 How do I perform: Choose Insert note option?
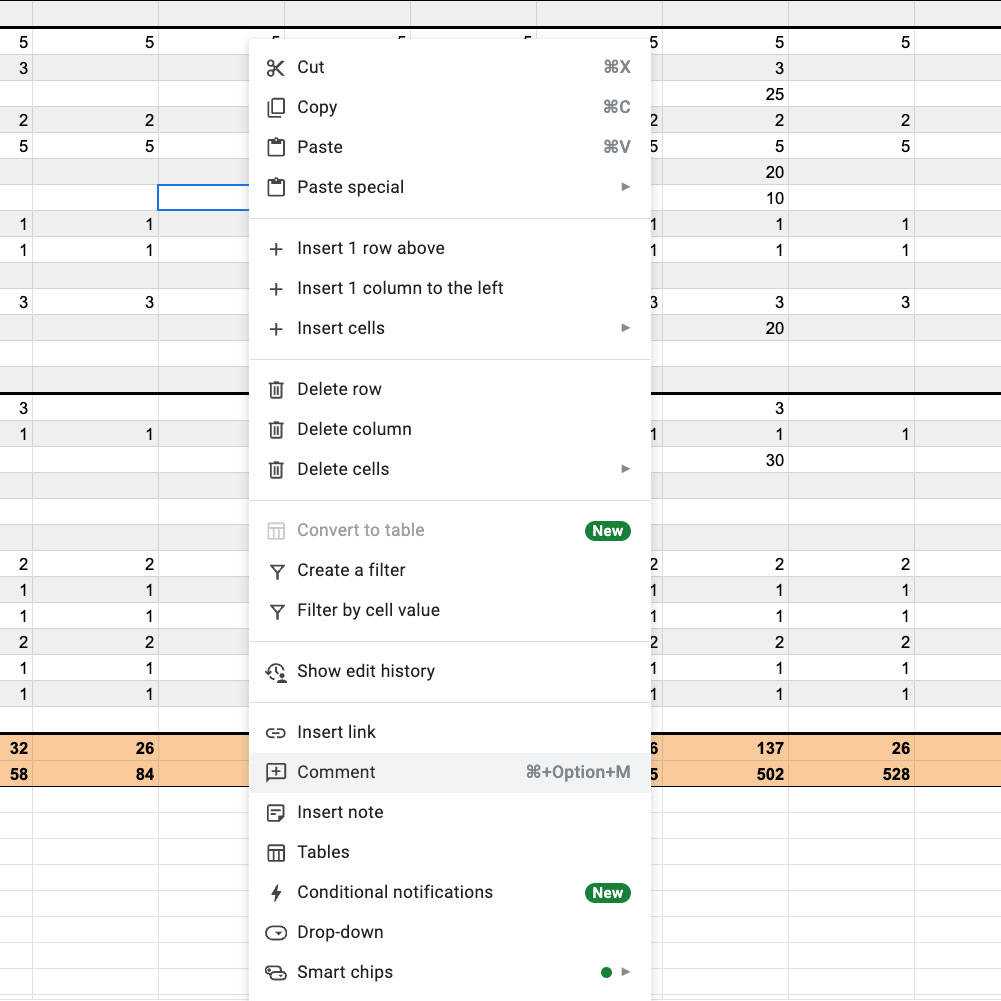click(340, 812)
